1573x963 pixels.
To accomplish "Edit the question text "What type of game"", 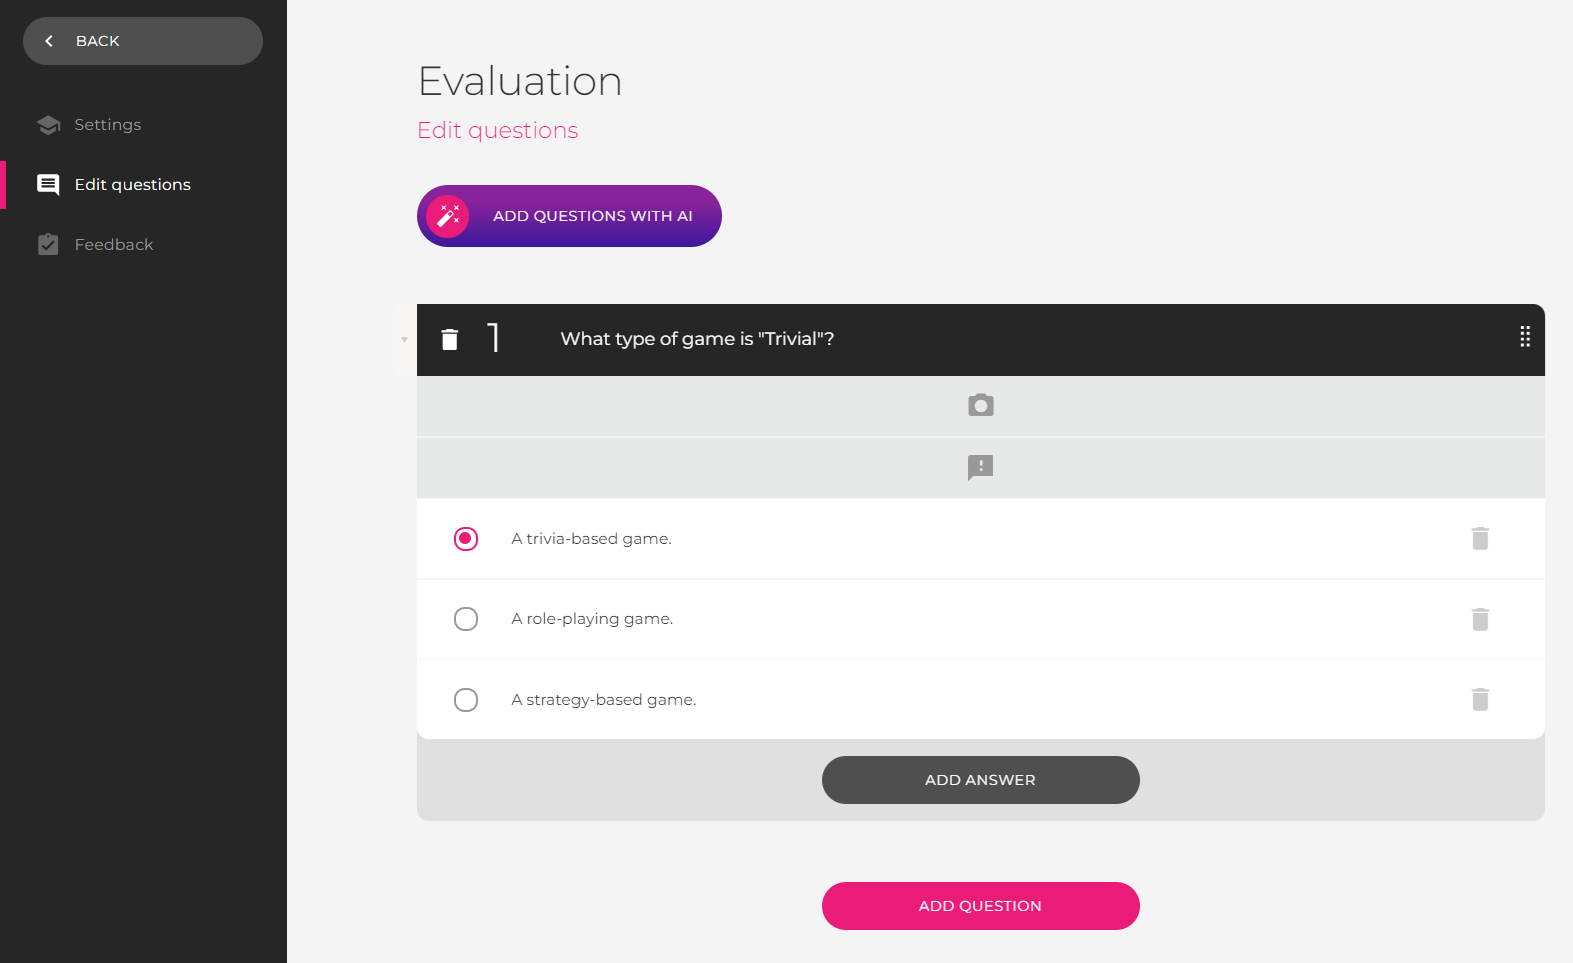I will (x=697, y=339).
